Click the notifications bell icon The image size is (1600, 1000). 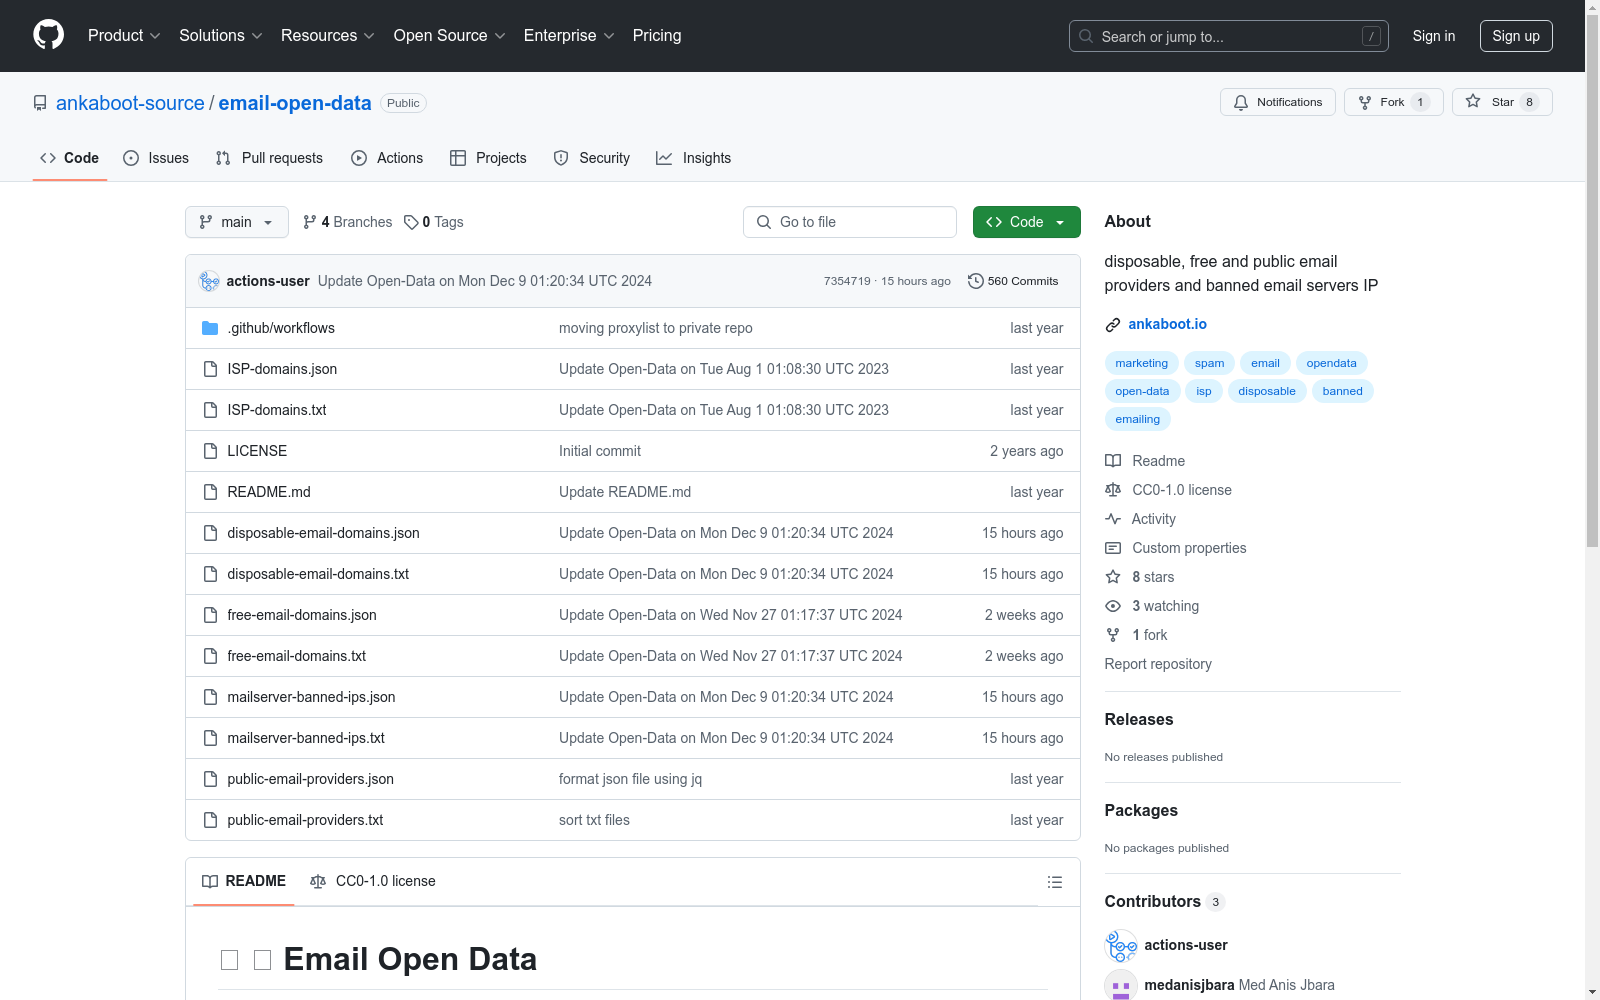(x=1241, y=102)
